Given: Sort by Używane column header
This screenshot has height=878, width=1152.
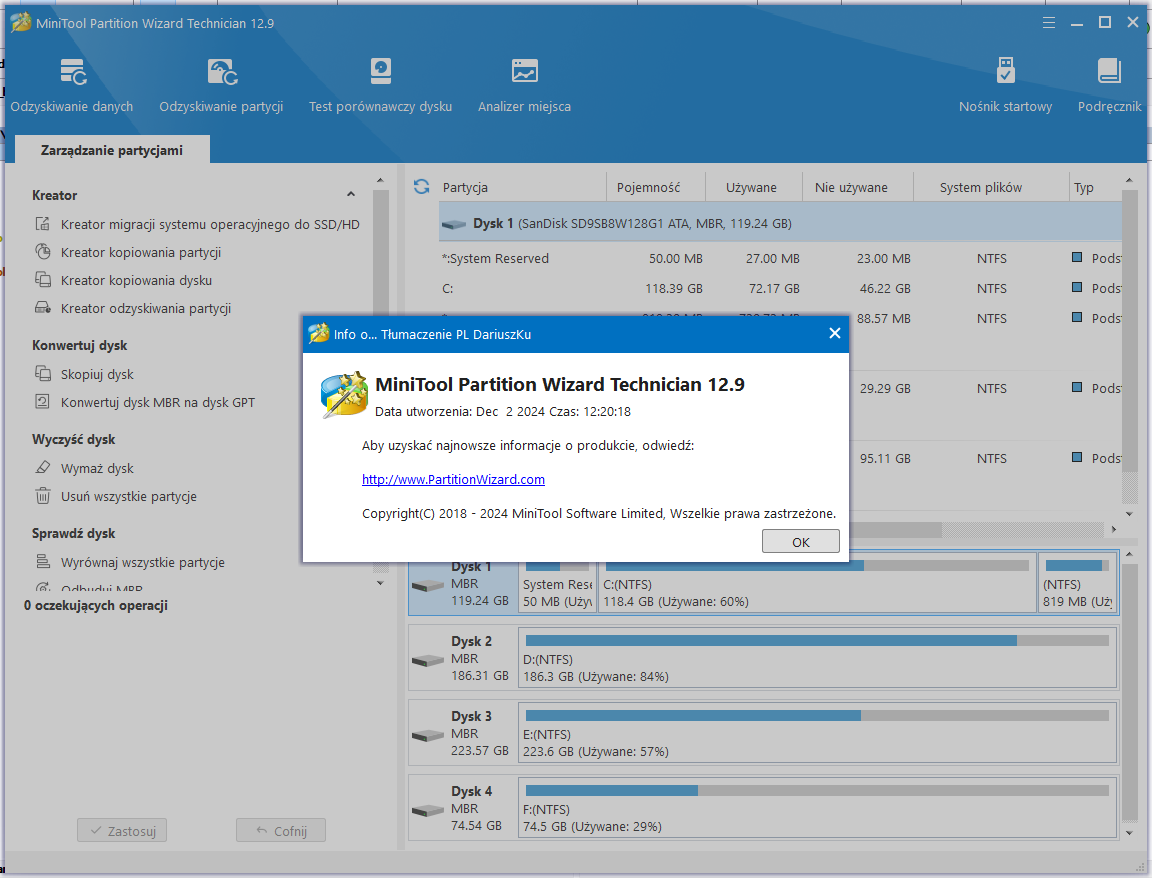Looking at the screenshot, I should (754, 187).
